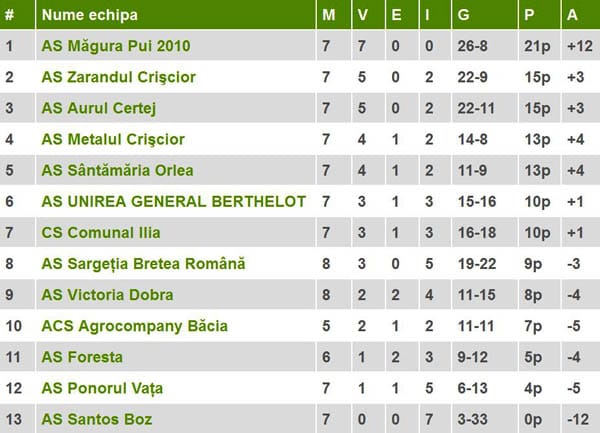Click the '#' rank column header
The height and width of the screenshot is (433, 600).
[10, 15]
